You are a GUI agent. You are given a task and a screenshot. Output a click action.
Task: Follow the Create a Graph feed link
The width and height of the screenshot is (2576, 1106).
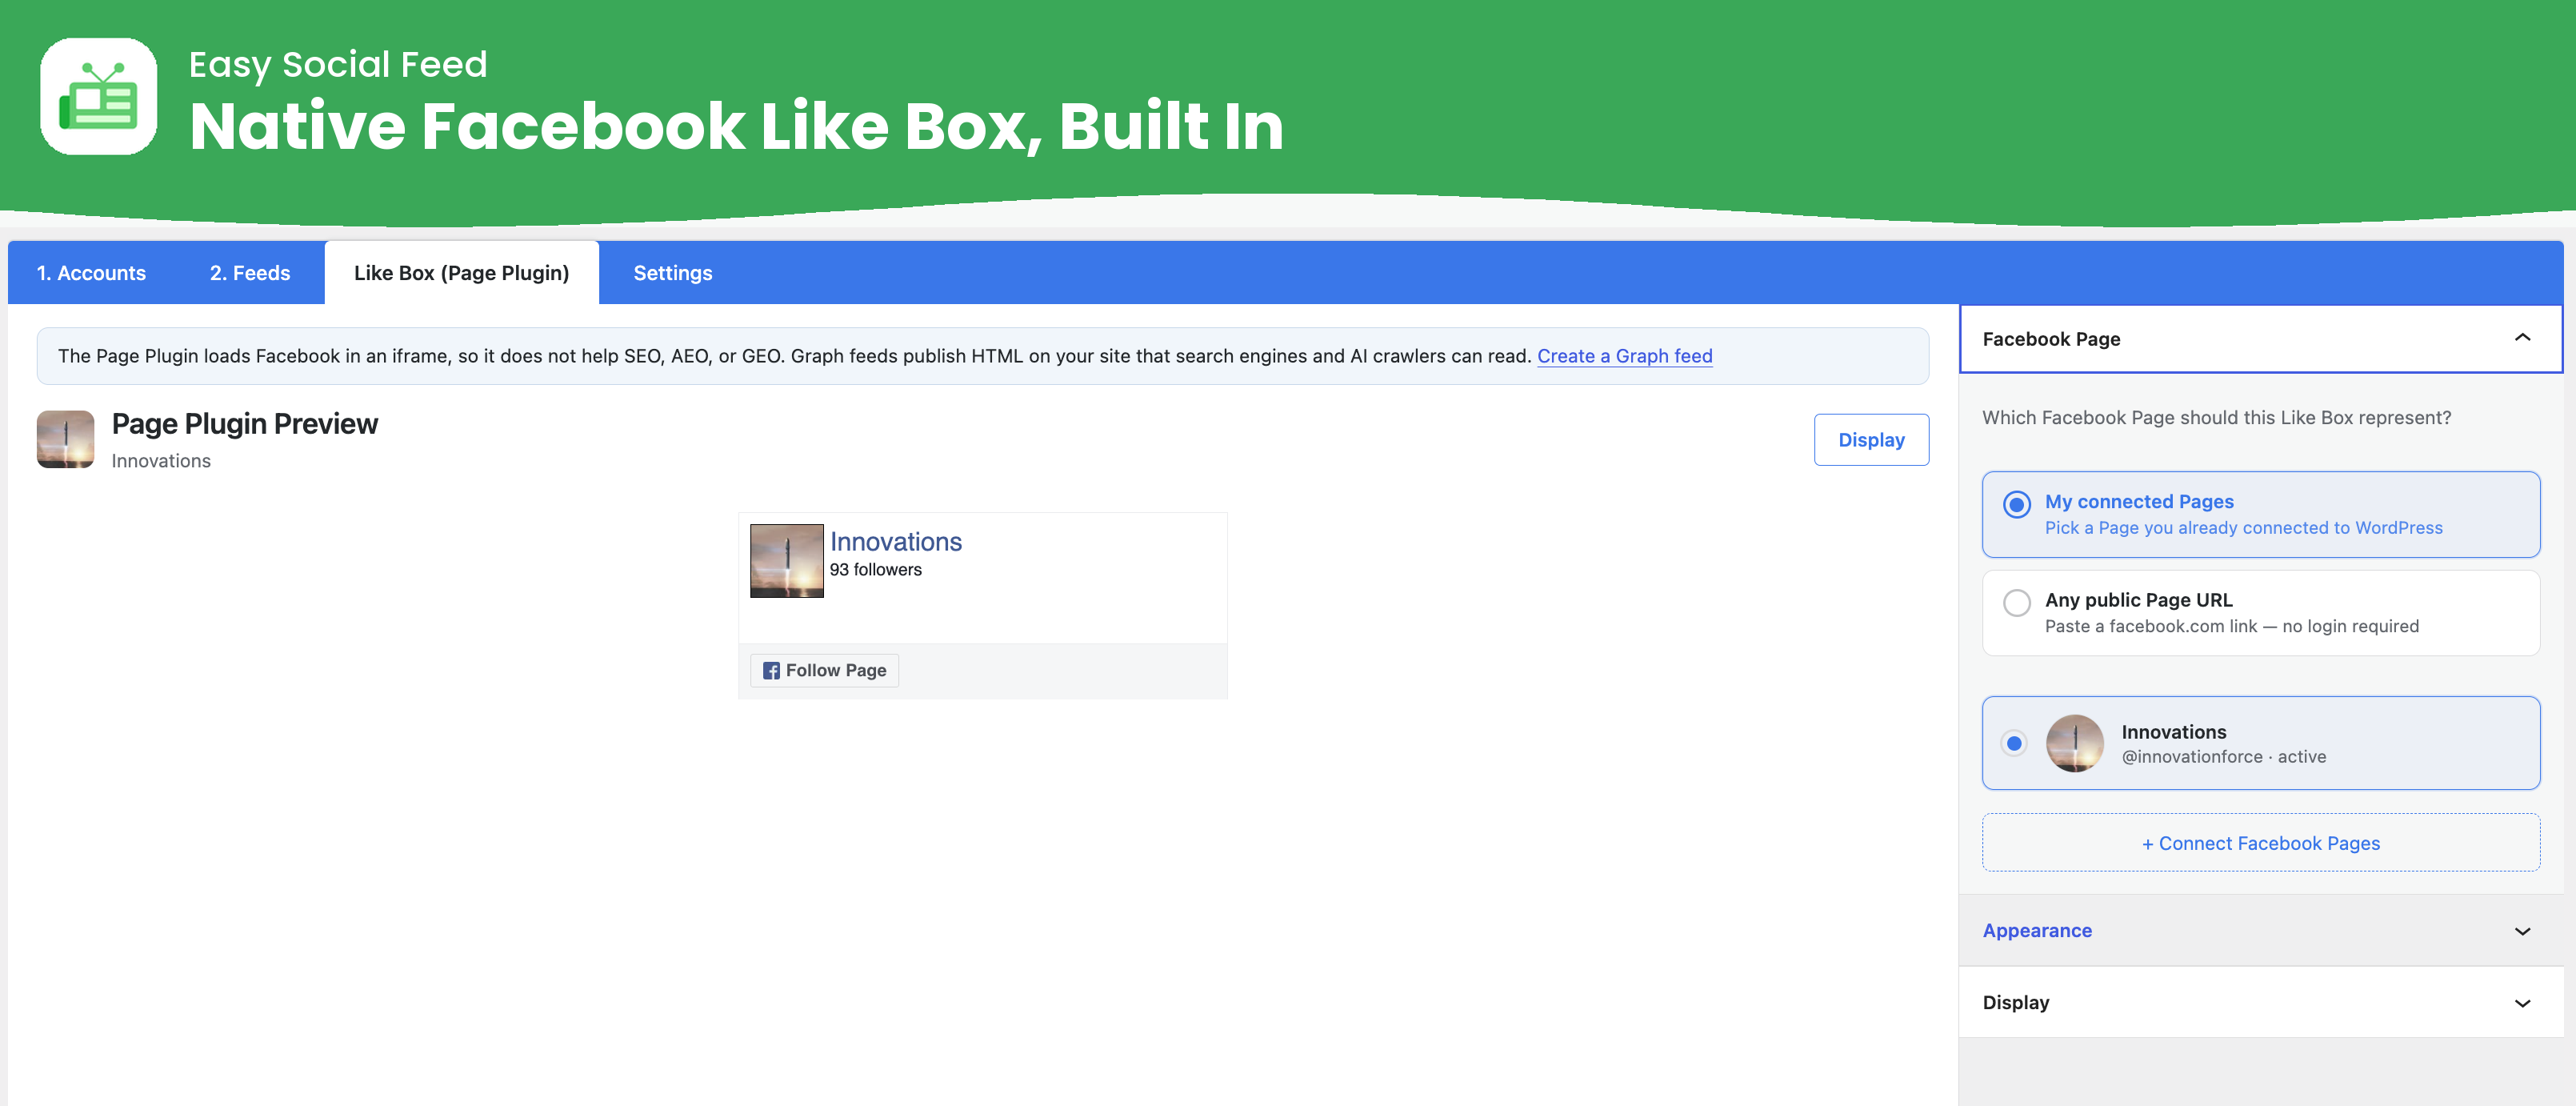click(1624, 356)
